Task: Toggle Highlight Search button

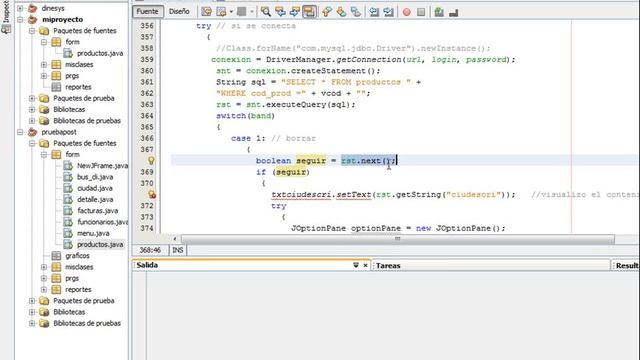Action: 309,12
